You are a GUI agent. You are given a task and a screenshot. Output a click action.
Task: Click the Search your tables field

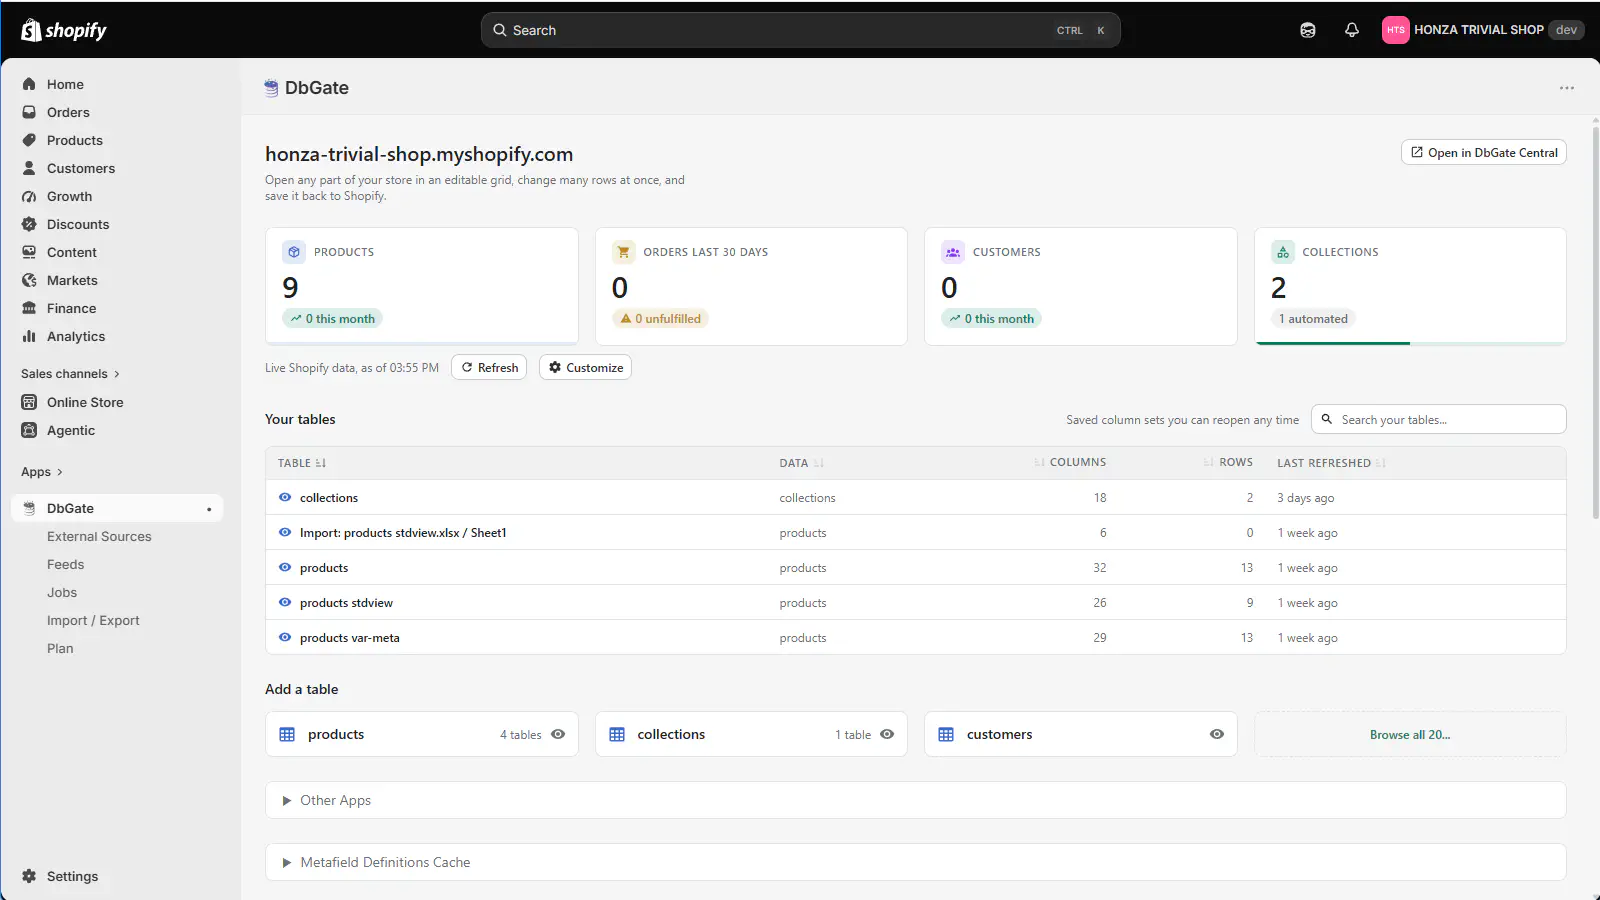pos(1438,419)
